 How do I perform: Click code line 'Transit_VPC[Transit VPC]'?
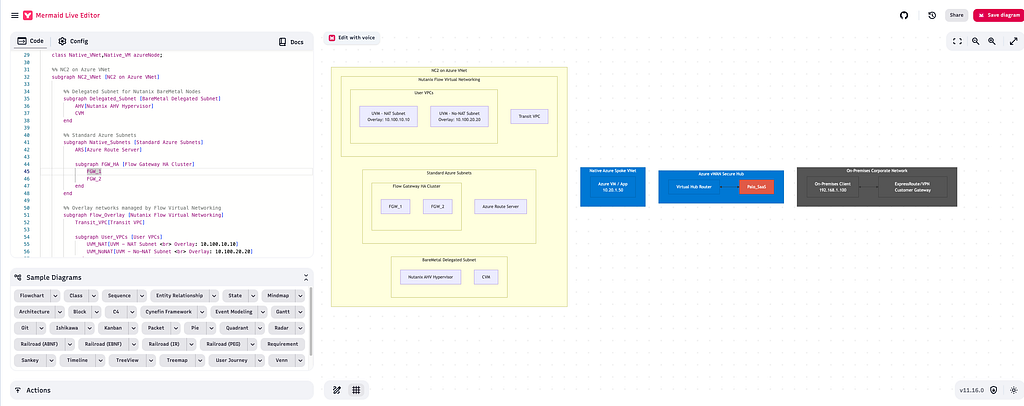coord(109,222)
